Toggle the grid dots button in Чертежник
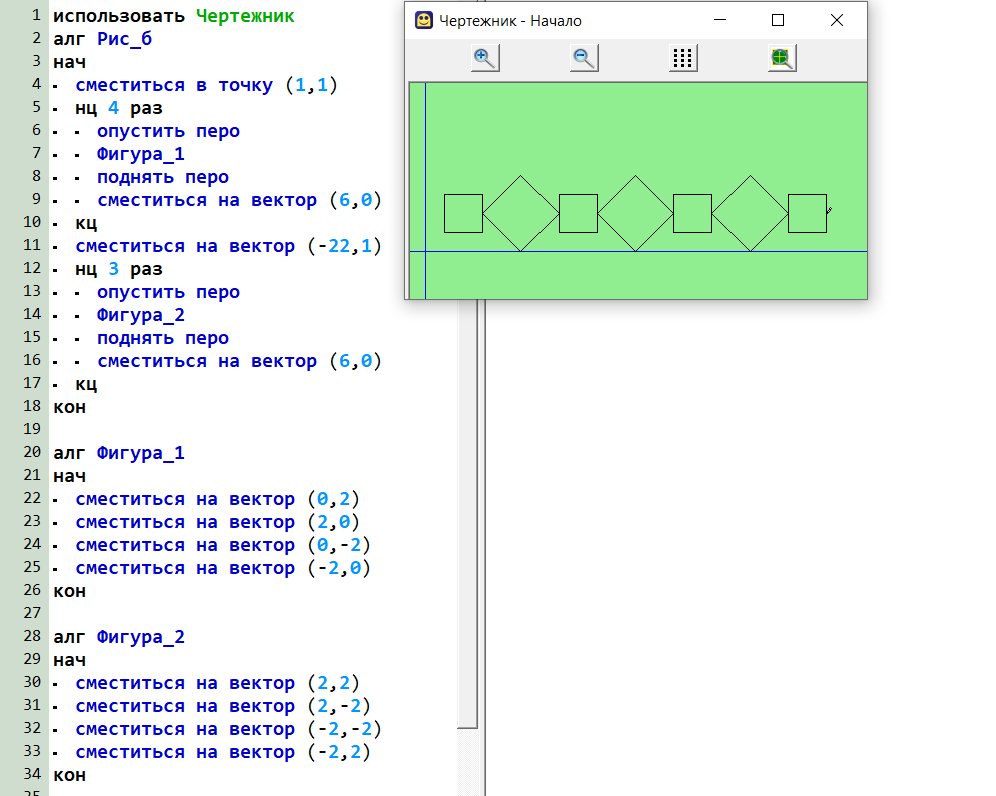Screen dimensions: 996x796 click(x=683, y=58)
